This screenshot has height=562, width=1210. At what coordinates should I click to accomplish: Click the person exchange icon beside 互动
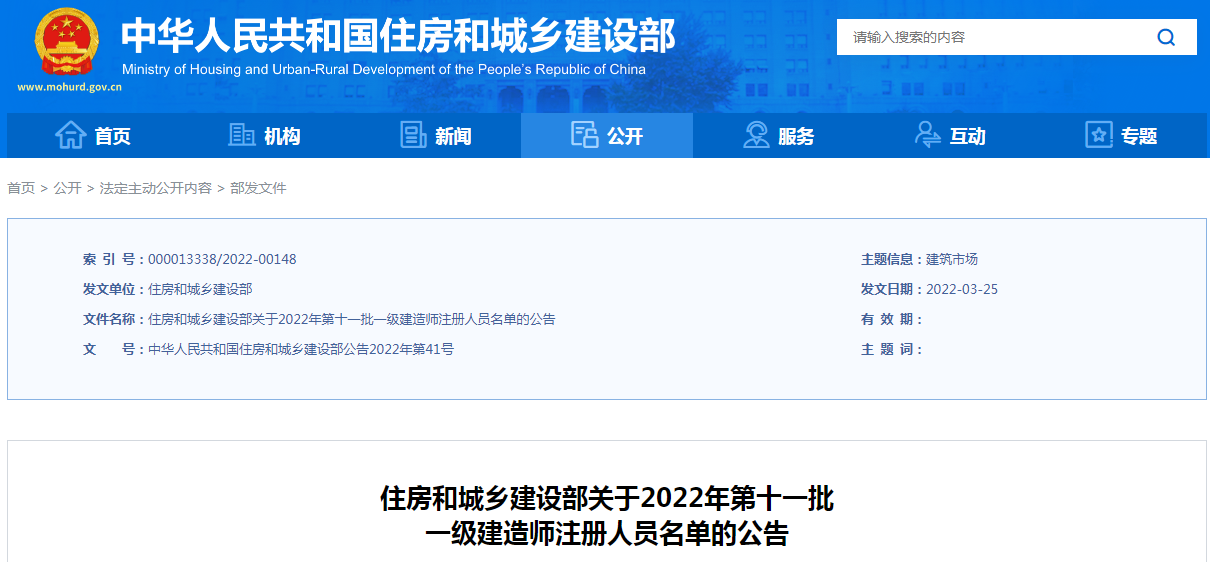(x=928, y=135)
